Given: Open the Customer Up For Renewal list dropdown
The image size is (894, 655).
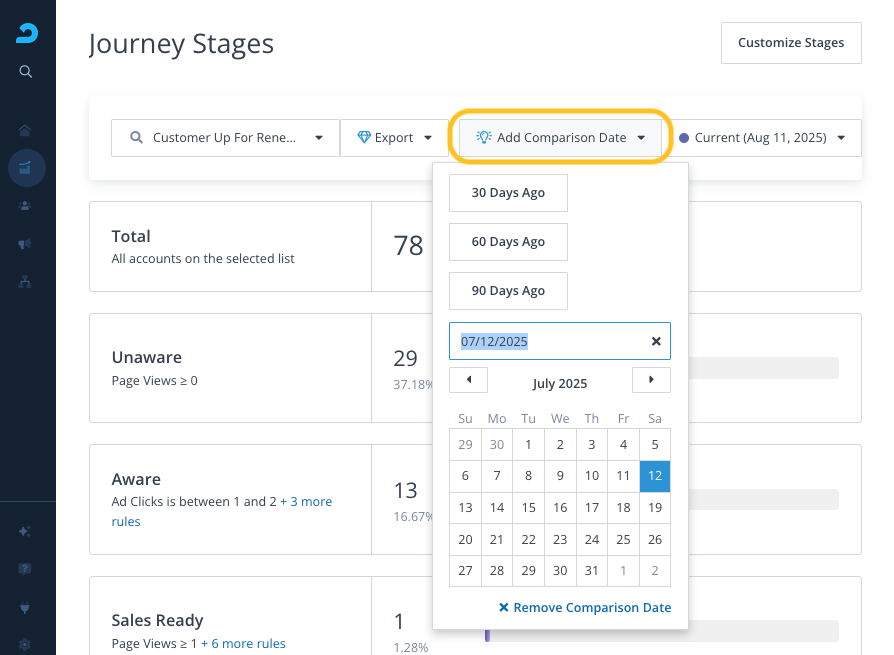Looking at the screenshot, I should (225, 138).
